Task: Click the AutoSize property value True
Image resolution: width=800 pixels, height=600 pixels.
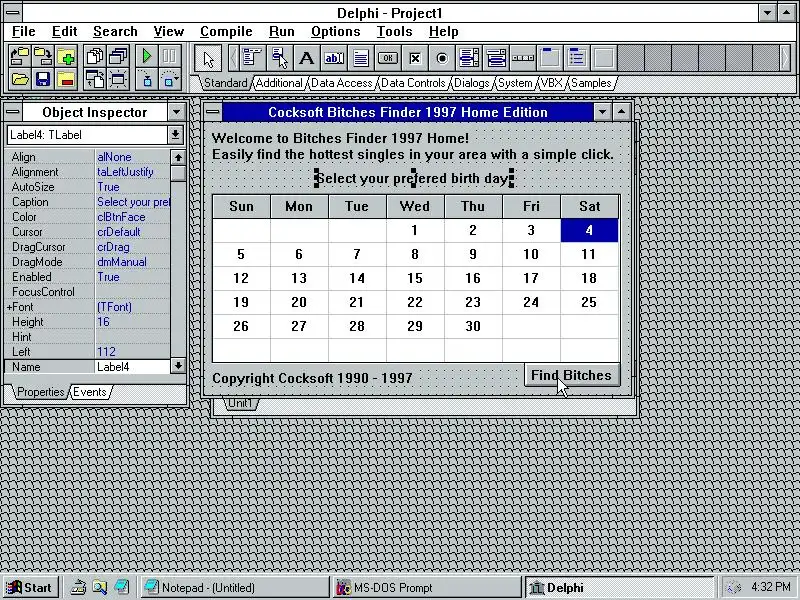Action: click(132, 187)
